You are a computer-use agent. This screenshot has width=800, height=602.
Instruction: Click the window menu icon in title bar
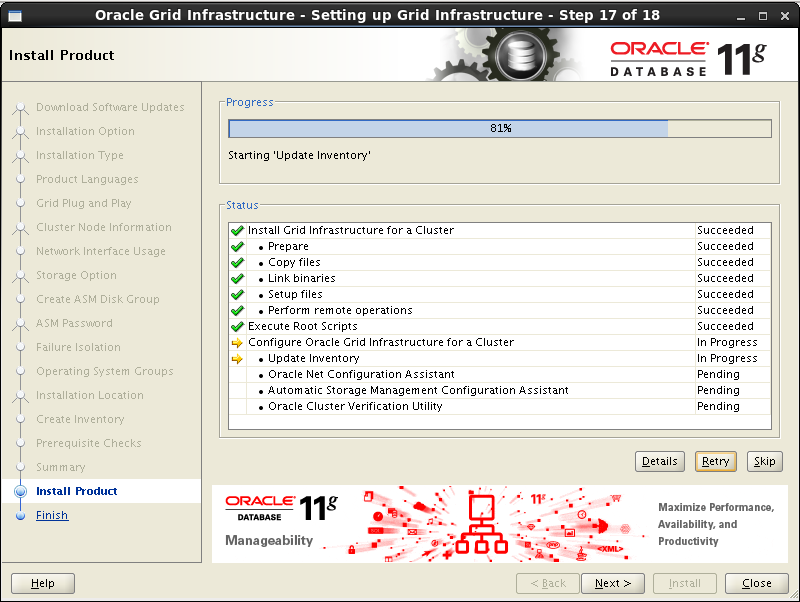click(x=12, y=15)
